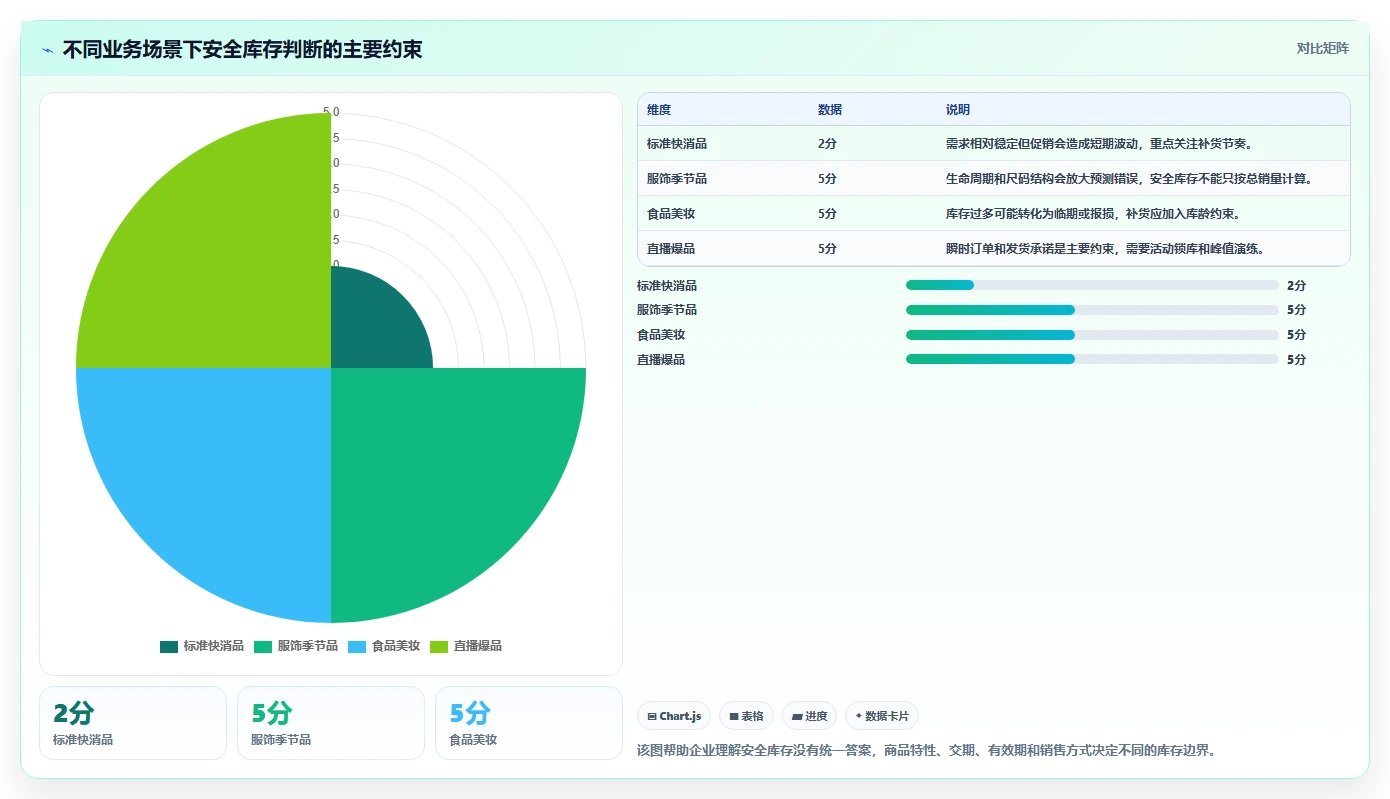Click the 食品美妆 progress bar
The width and height of the screenshot is (1390, 799).
[x=1092, y=335]
